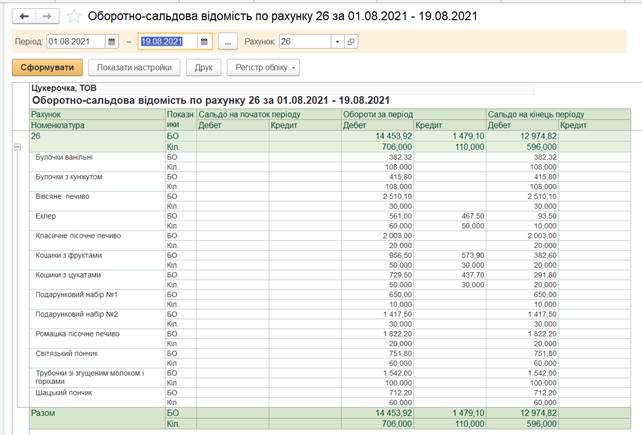Open the Регістр обліку dropdown menu
This screenshot has height=435, width=642.
click(x=265, y=67)
